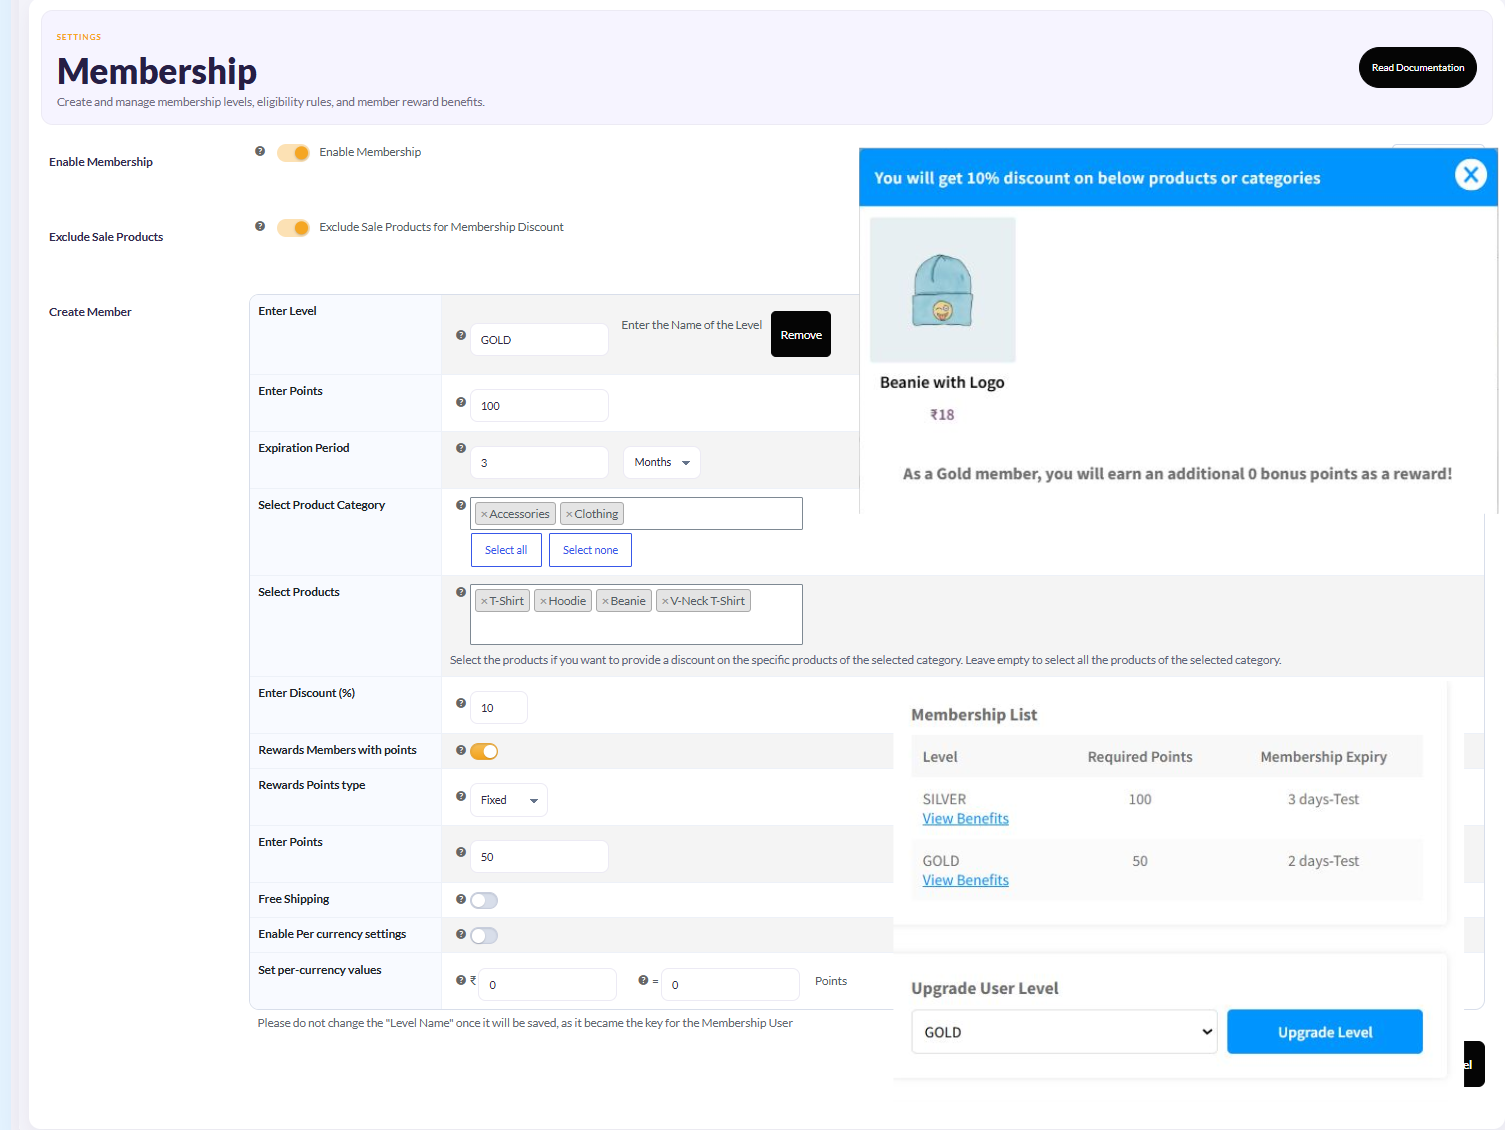
Task: Remove the V-Neck T-Shirt product tag
Action: (665, 601)
